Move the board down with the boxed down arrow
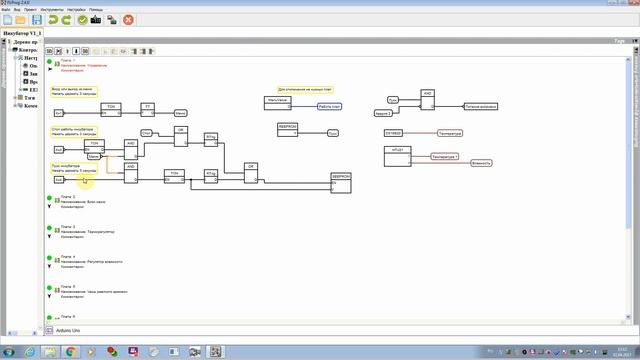Viewport: 640px width, 360px height. click(76, 51)
